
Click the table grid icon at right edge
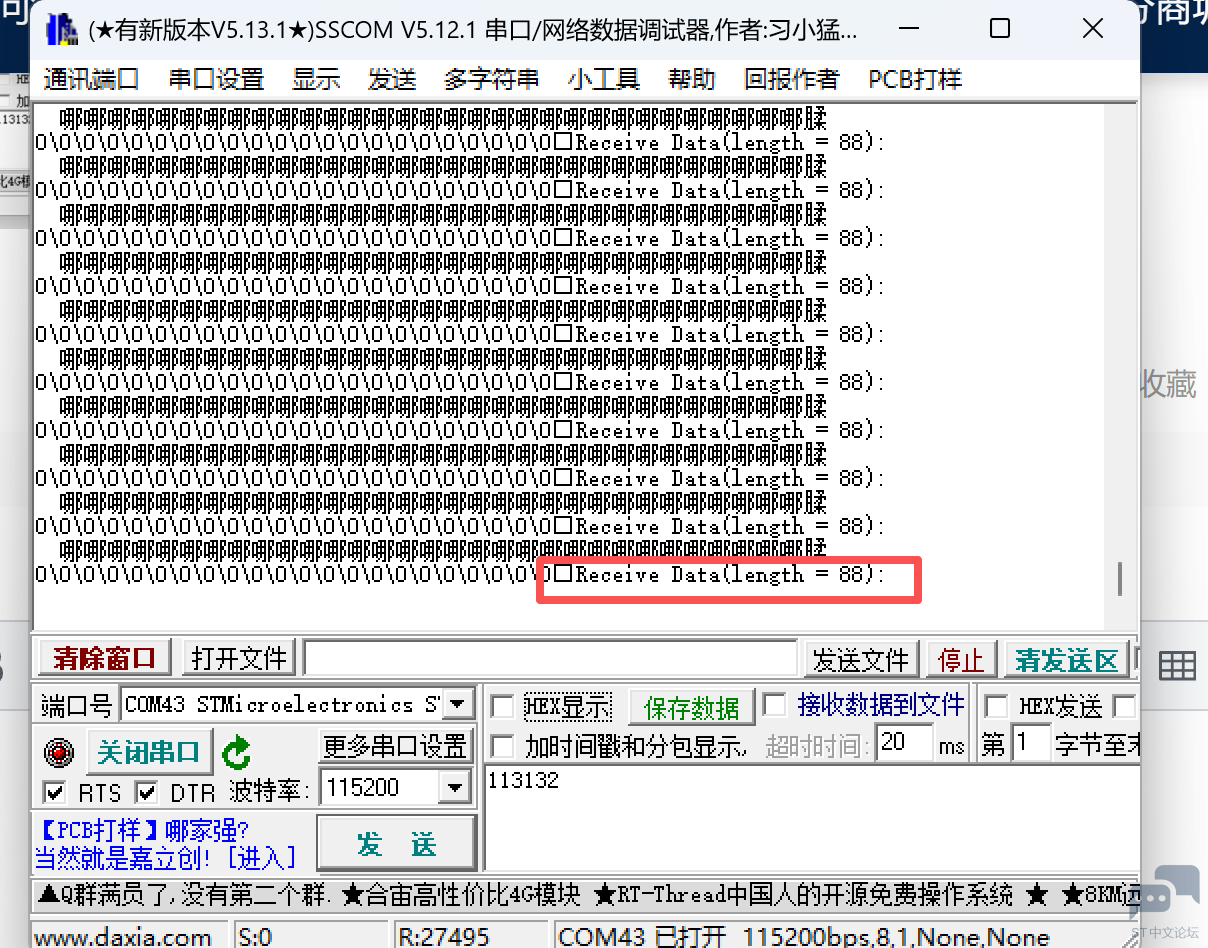(1177, 664)
